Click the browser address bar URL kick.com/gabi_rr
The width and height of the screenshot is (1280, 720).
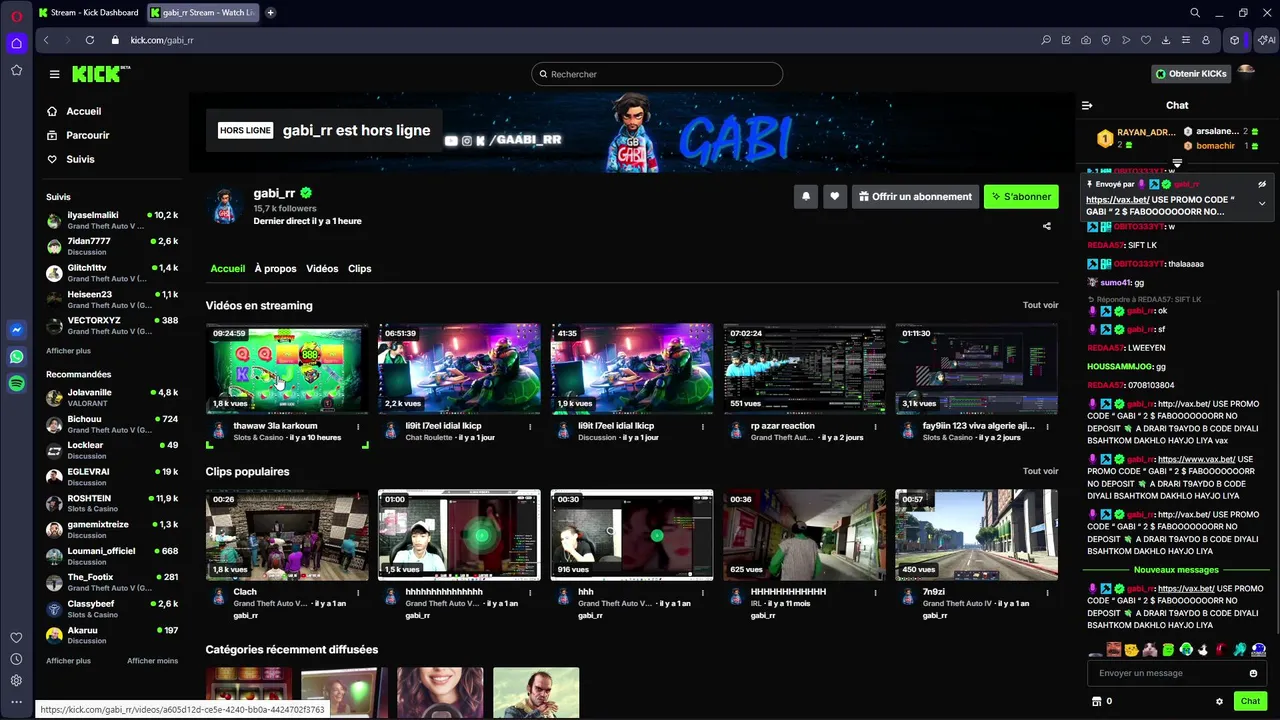point(162,40)
